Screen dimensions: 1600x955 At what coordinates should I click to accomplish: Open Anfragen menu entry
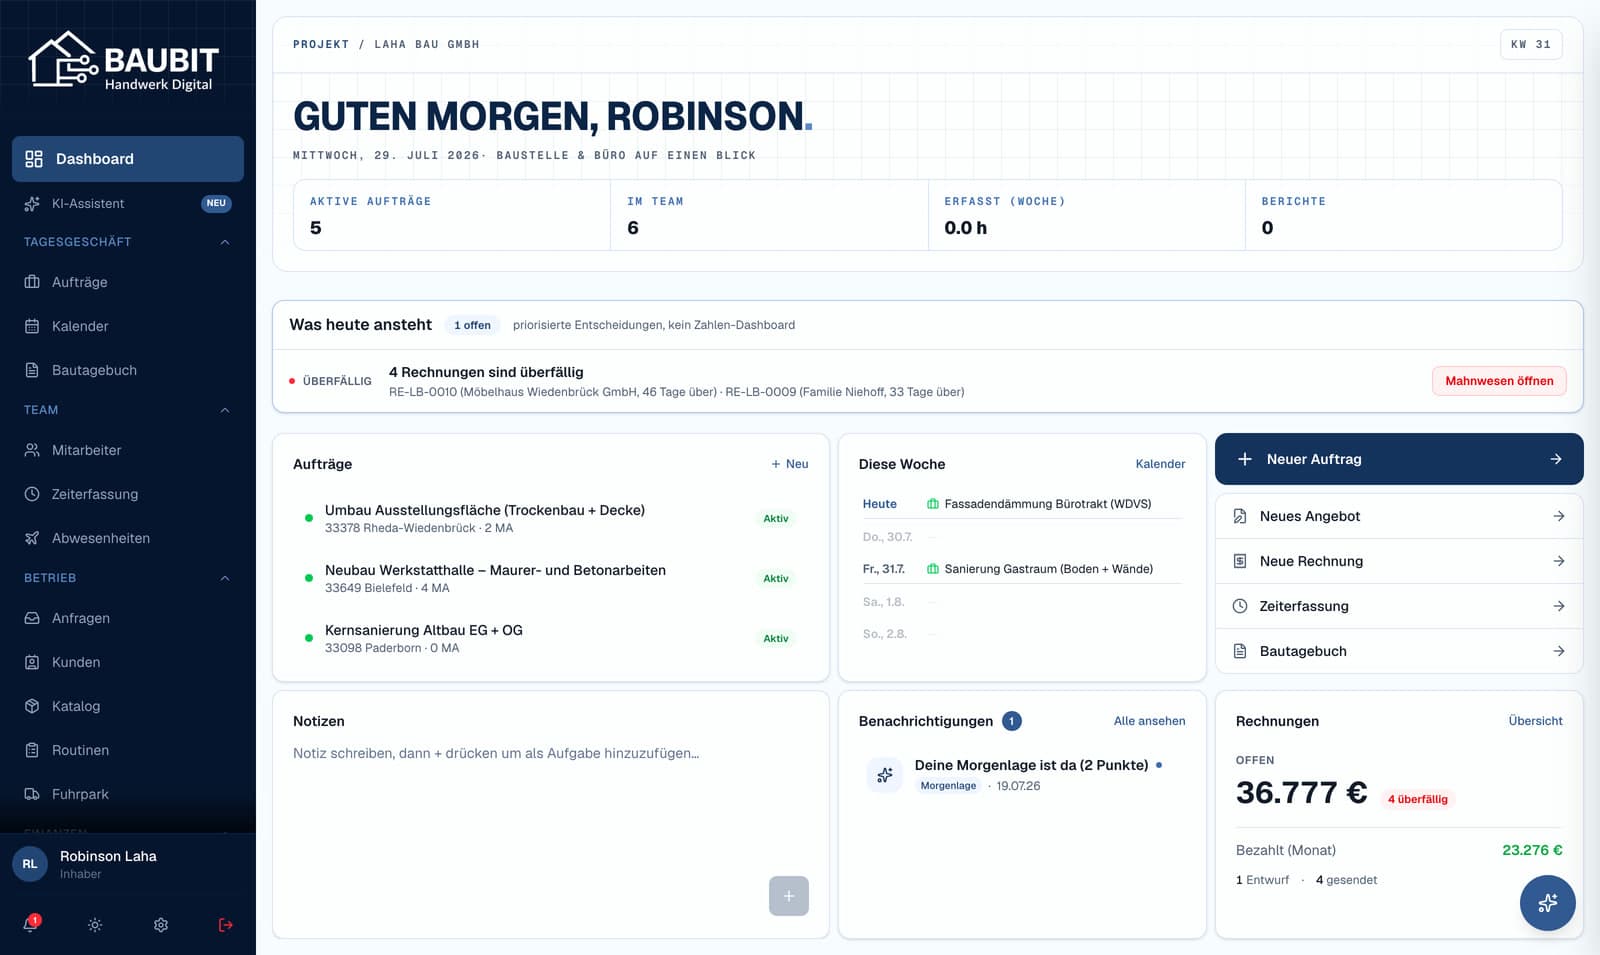(x=128, y=618)
